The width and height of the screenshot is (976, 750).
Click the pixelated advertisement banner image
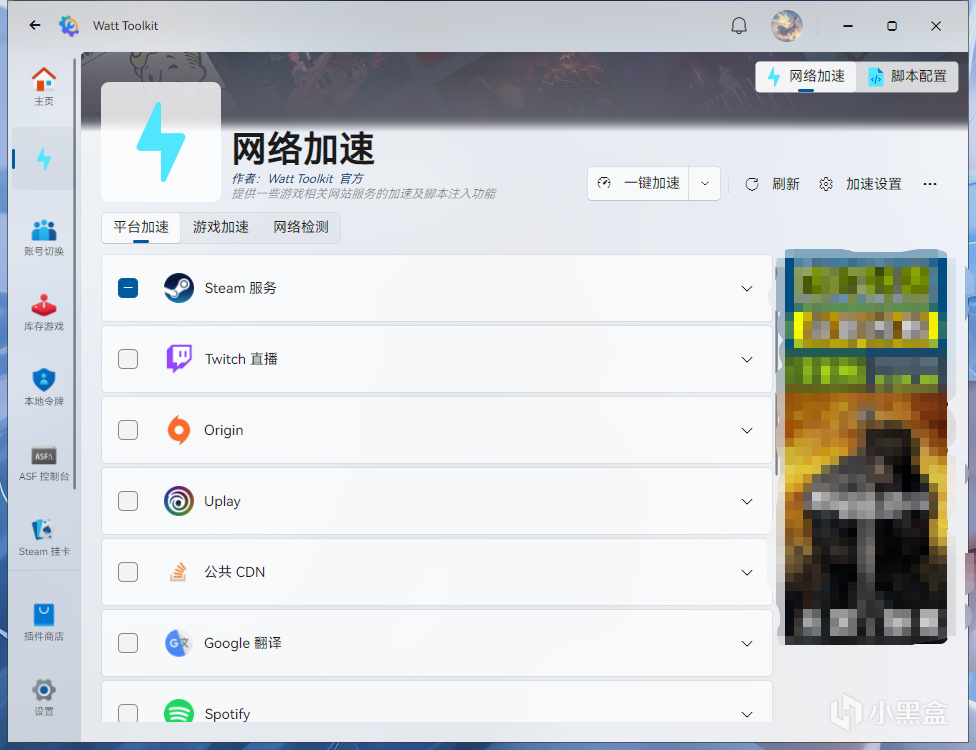tap(866, 446)
